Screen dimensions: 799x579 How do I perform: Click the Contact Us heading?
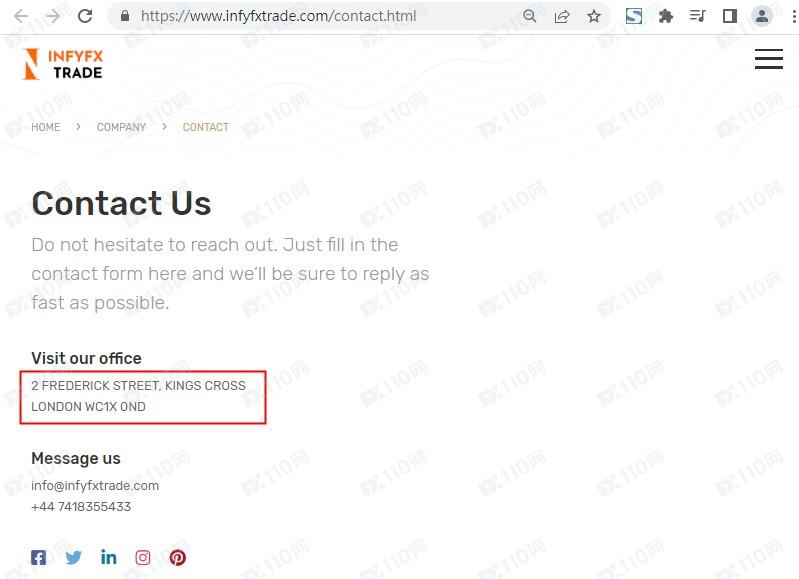coord(121,203)
